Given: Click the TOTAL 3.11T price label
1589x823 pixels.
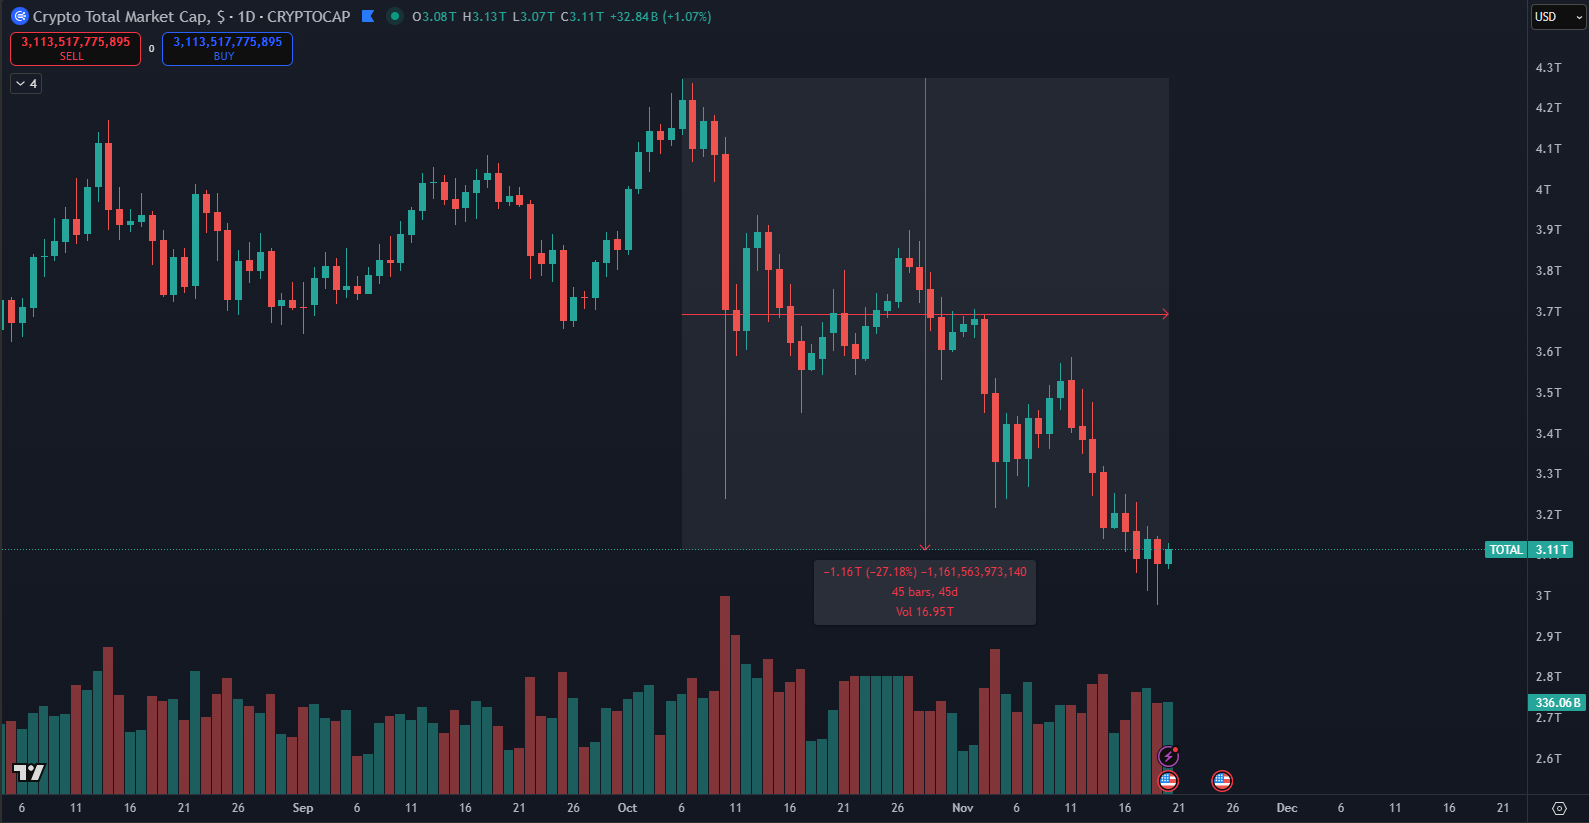Looking at the screenshot, I should [x=1528, y=550].
